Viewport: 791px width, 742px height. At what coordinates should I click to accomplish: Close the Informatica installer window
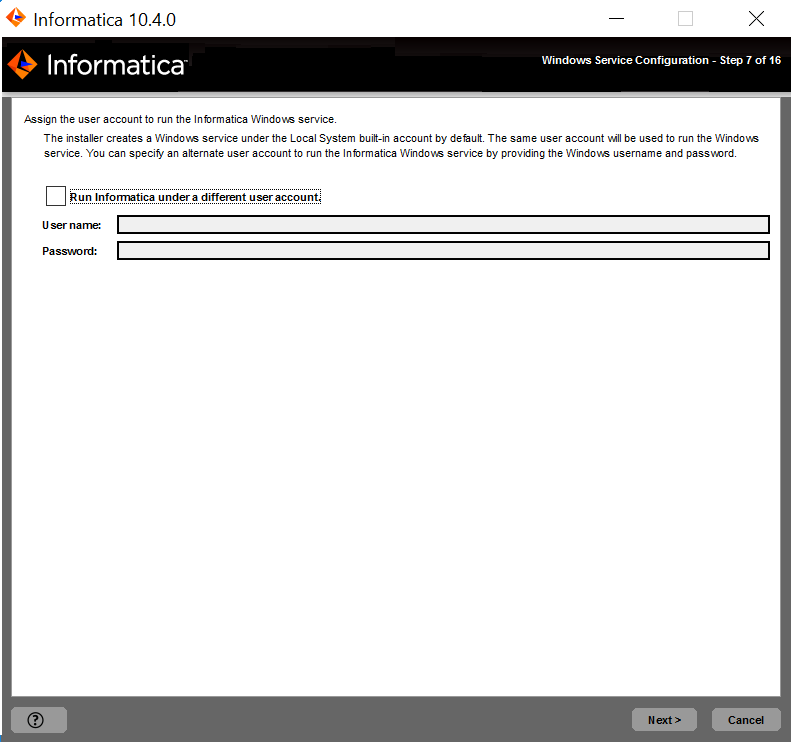[x=757, y=19]
